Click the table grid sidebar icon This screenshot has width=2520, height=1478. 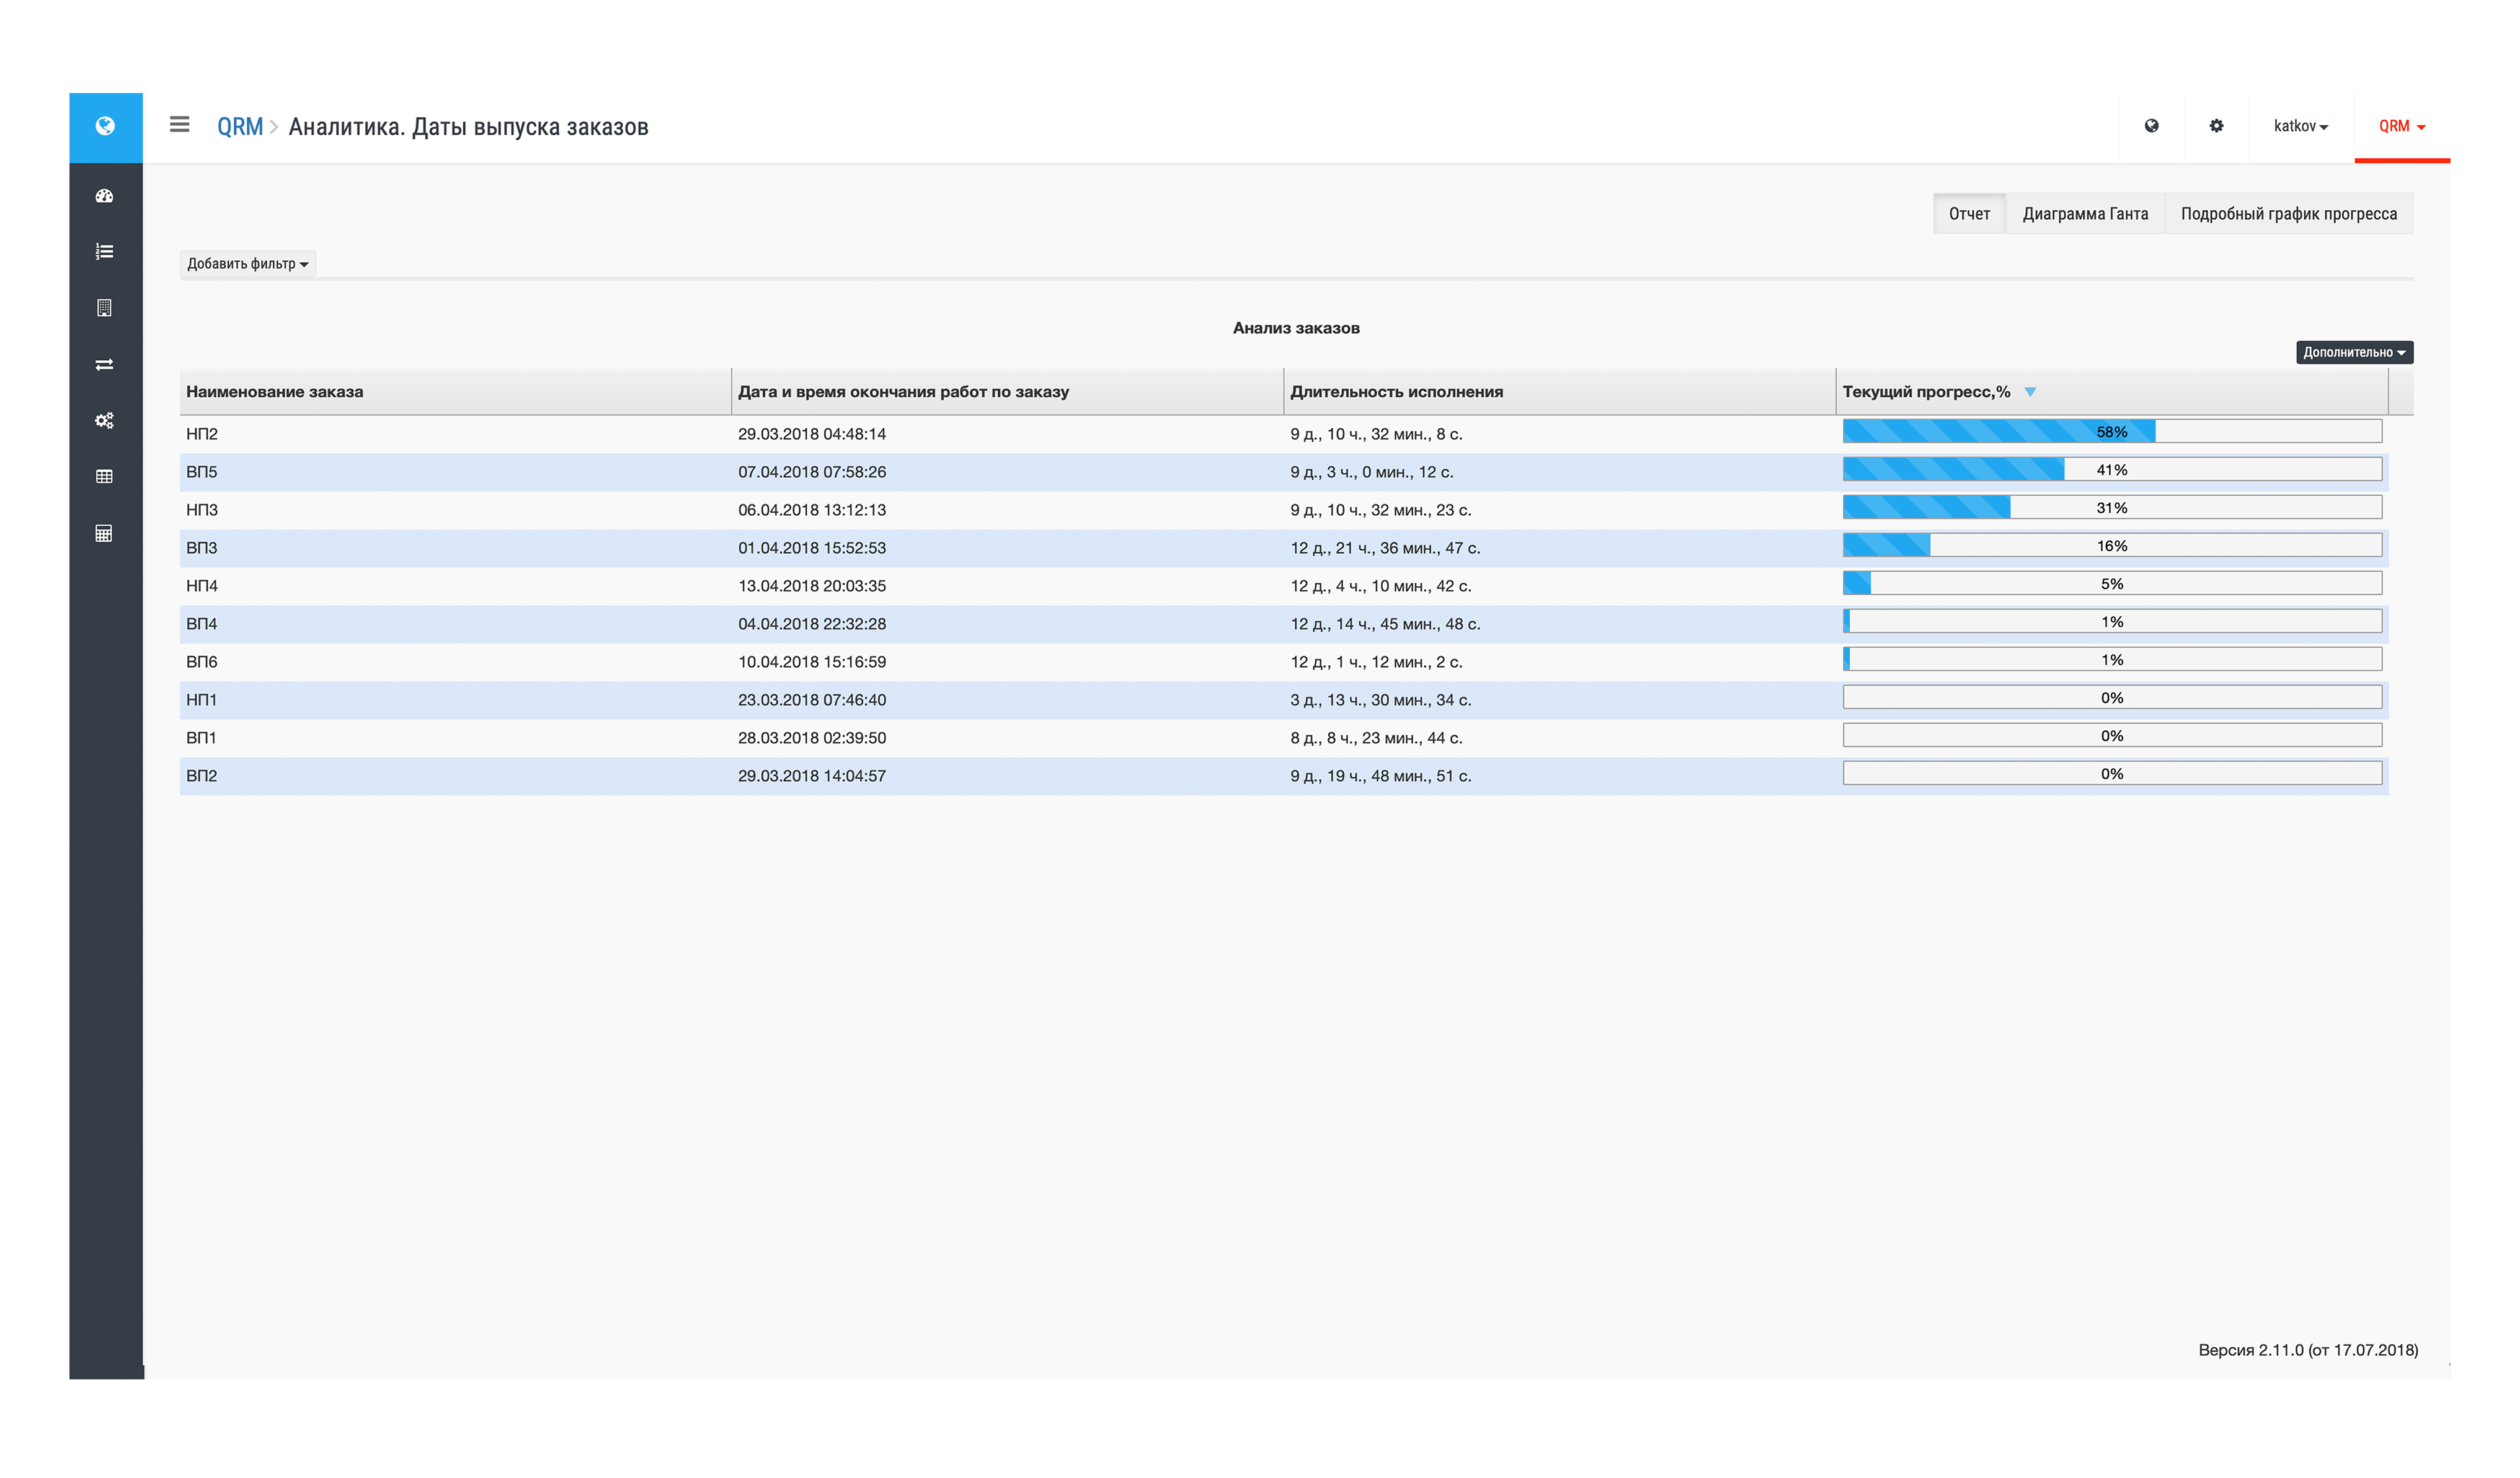click(104, 476)
